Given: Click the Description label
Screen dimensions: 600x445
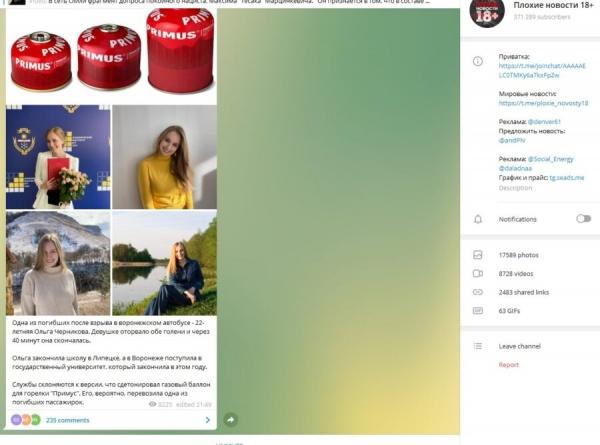Looking at the screenshot, I should click(x=515, y=188).
